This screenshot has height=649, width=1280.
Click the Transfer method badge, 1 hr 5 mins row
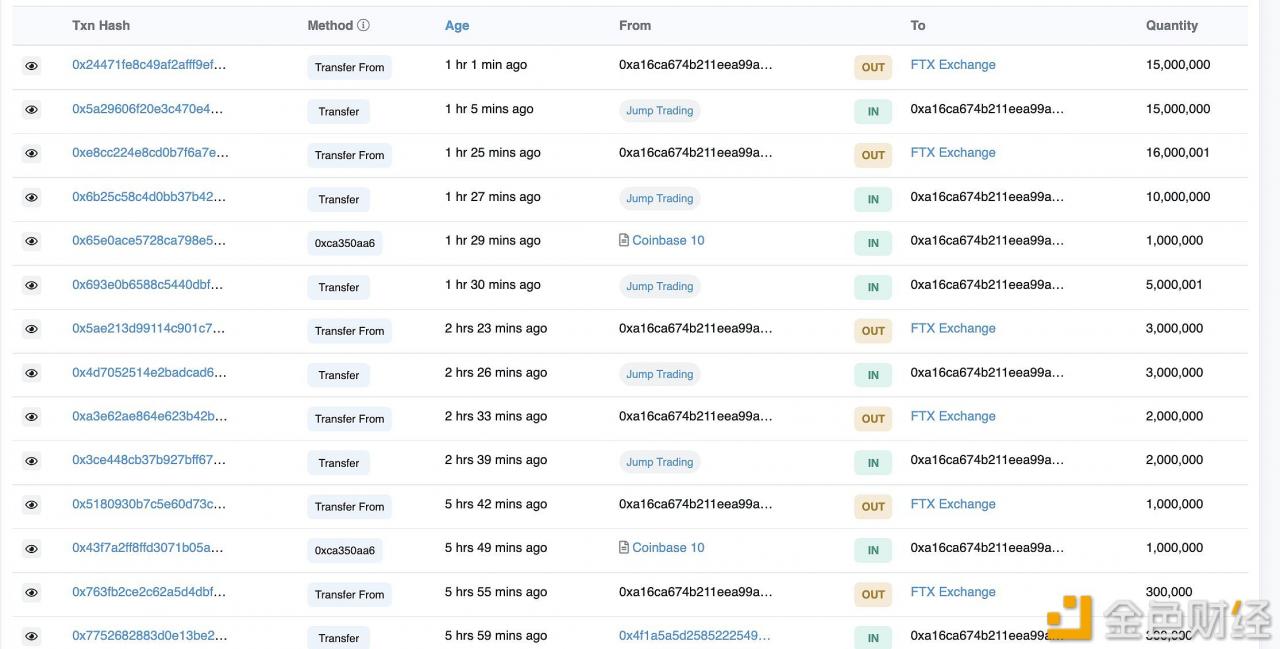point(339,112)
